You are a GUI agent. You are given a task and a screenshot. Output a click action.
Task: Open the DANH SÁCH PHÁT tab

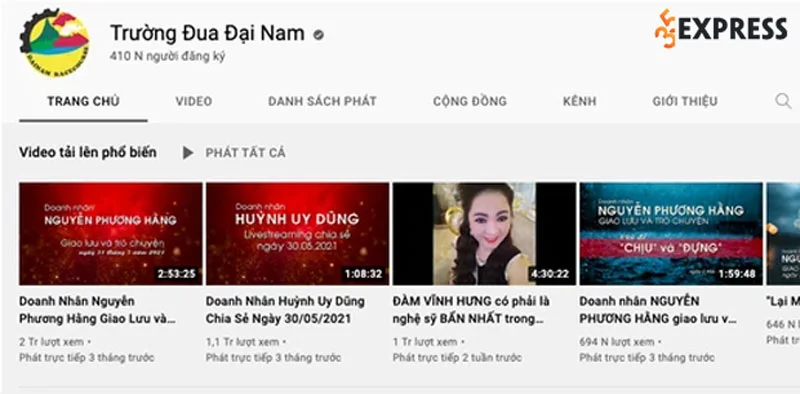coord(322,101)
